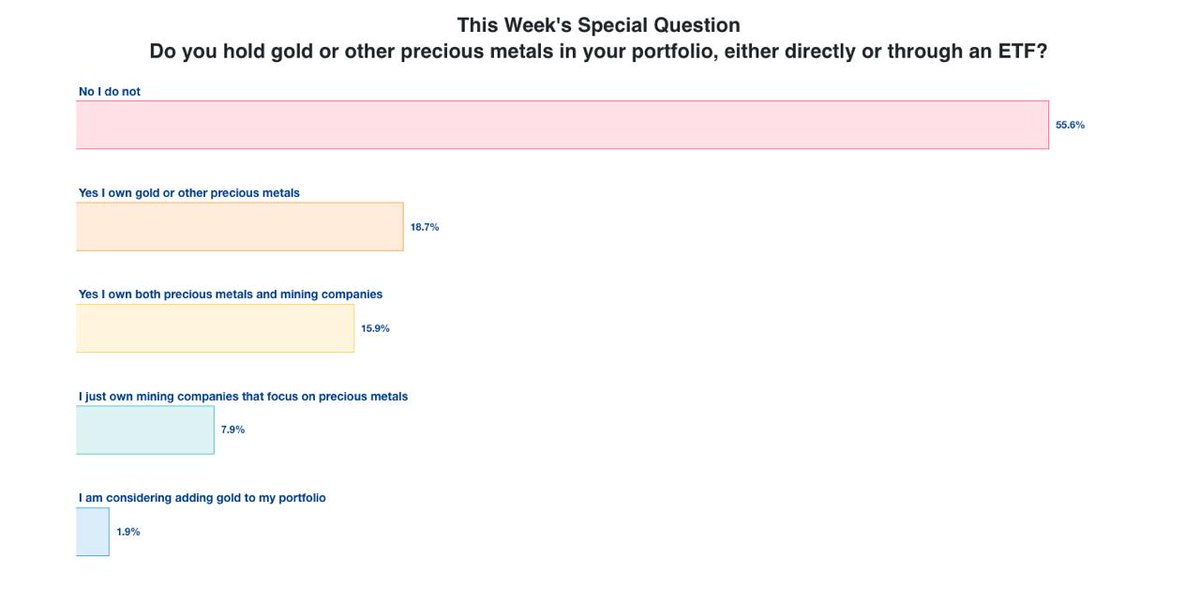Click the 7.9% value label
The image size is (1200, 604).
[x=233, y=430]
